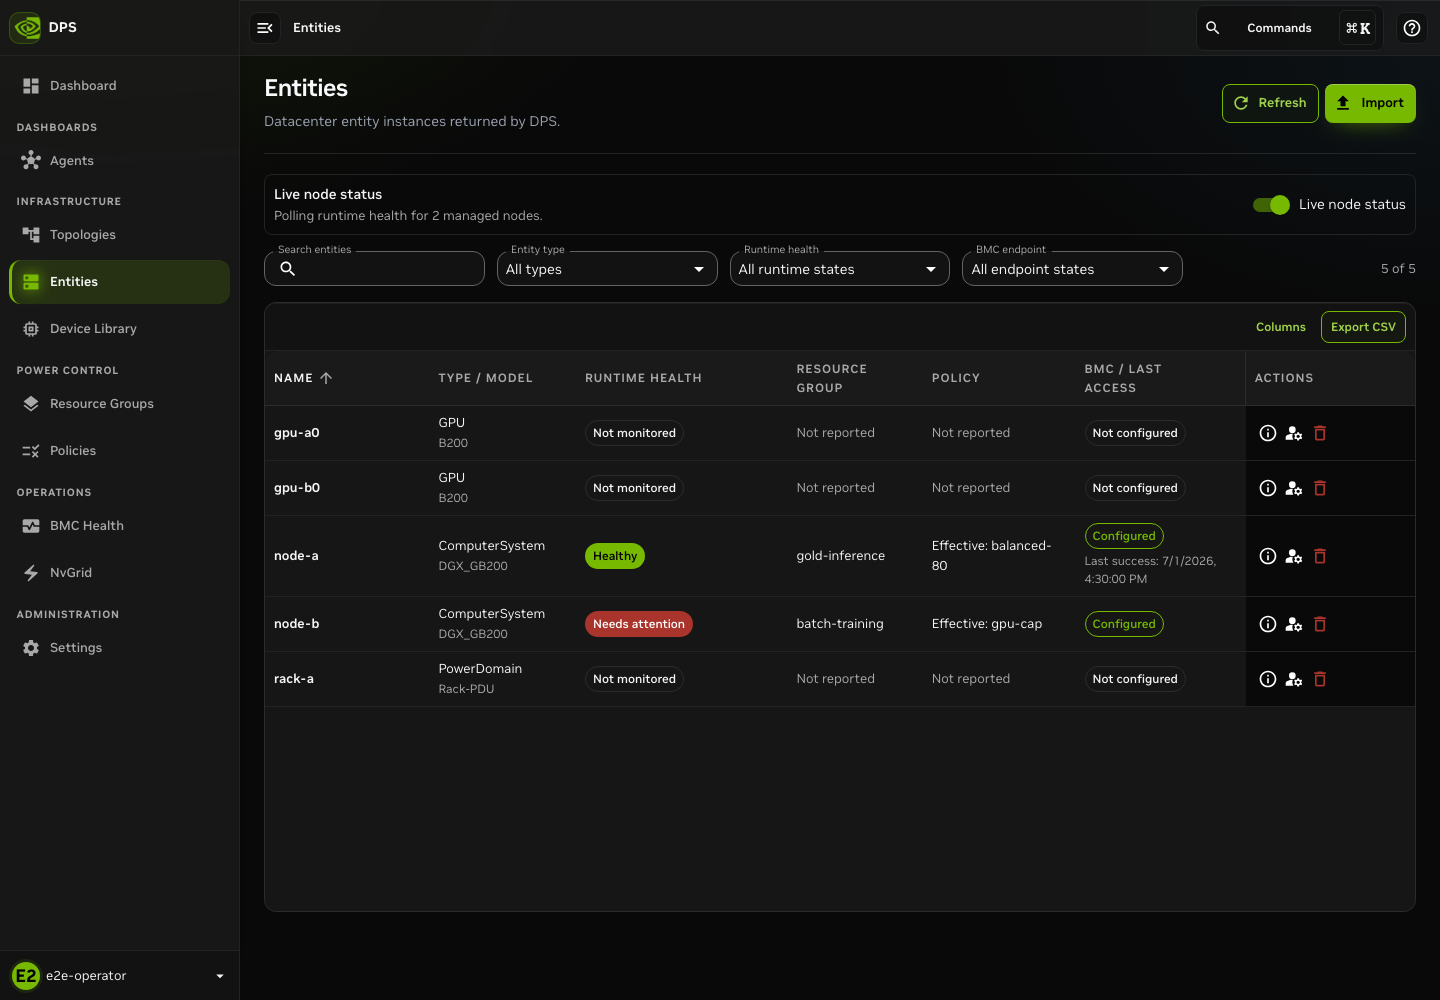
Task: Click the Configured badge for node-b
Action: coord(1124,624)
